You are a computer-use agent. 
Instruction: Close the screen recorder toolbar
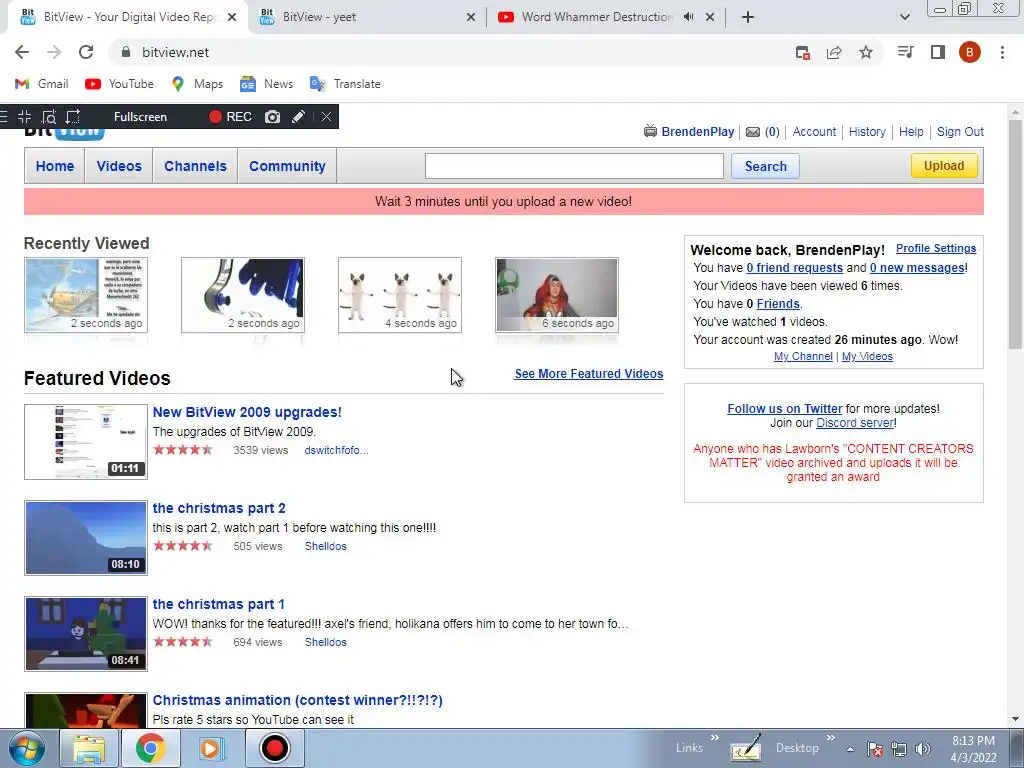(x=326, y=117)
